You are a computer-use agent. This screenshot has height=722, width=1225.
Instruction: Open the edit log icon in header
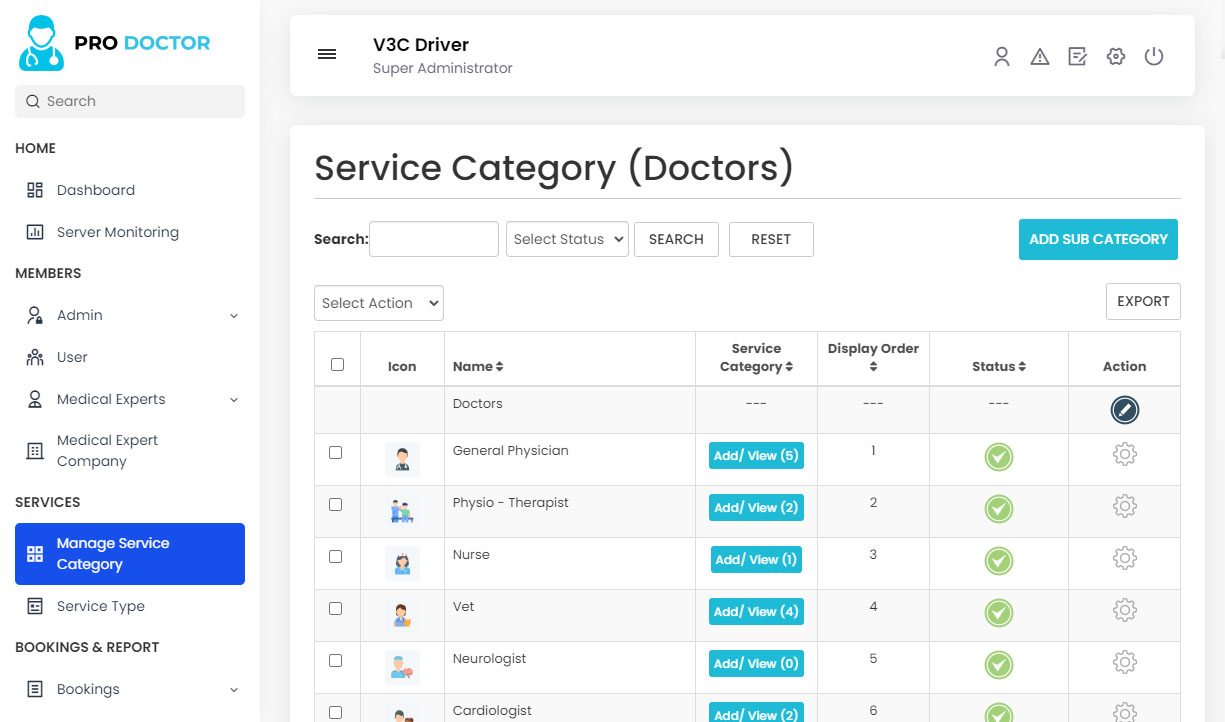[x=1077, y=56]
